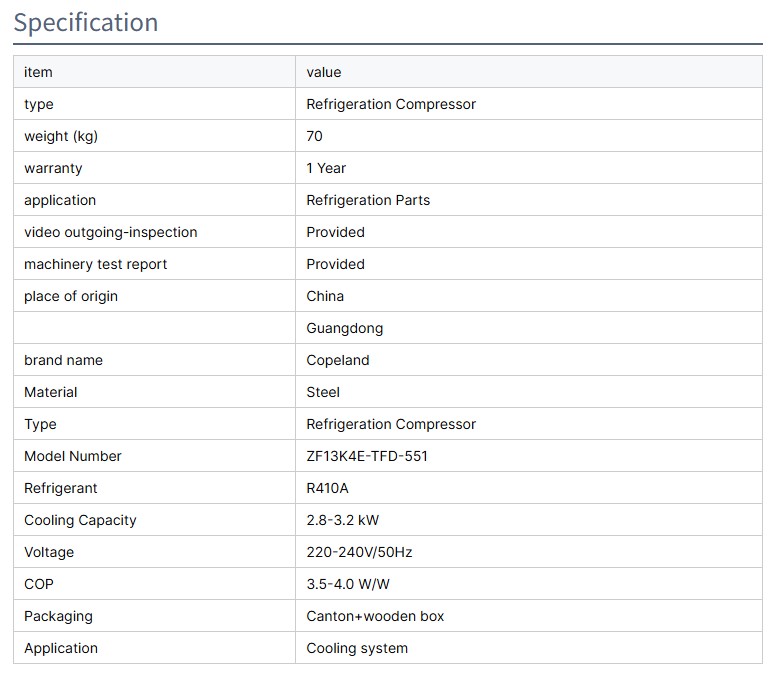Click the R410A refrigerant value
The height and width of the screenshot is (674, 775).
327,488
